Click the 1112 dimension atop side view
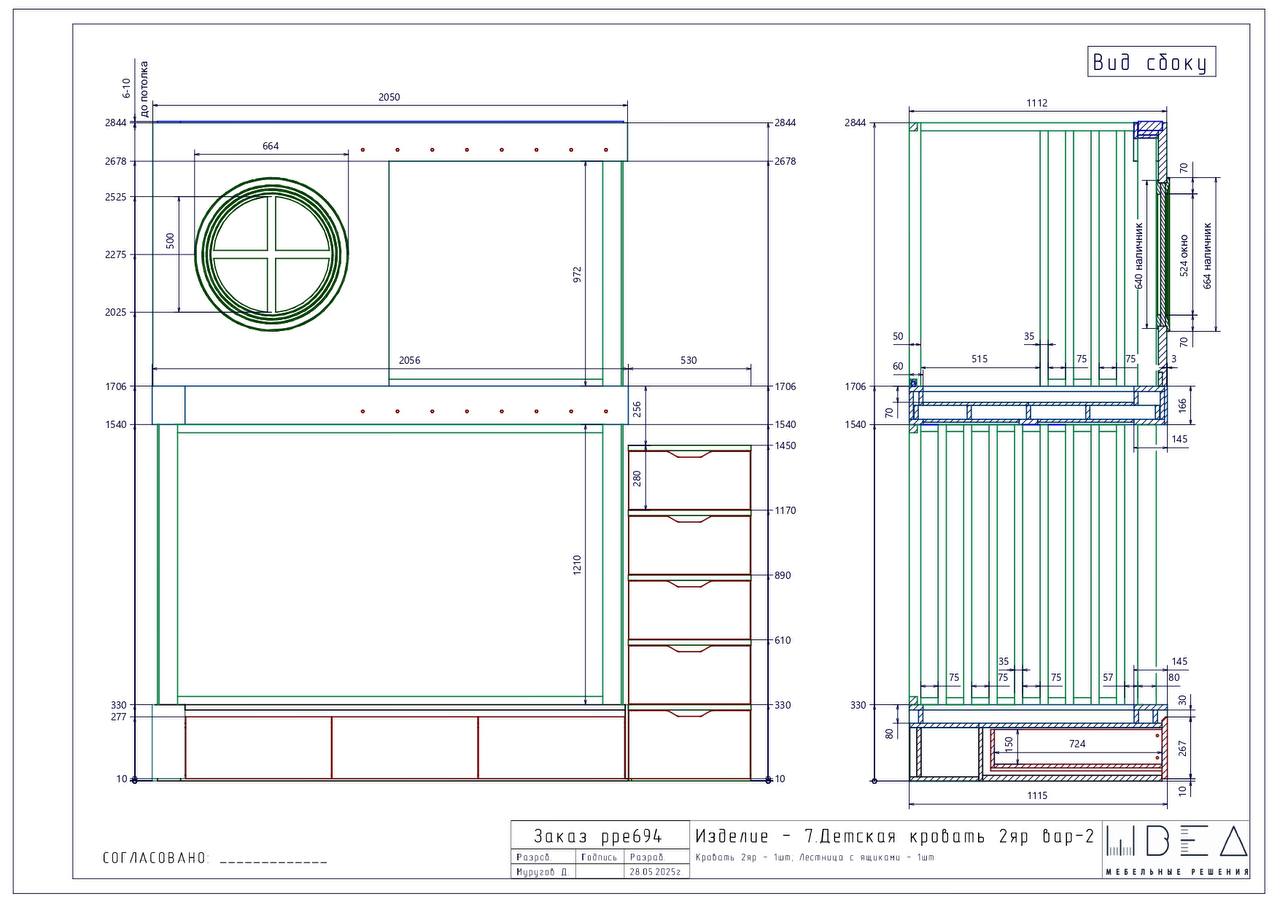Viewport: 1280px width, 904px height. coord(1037,102)
